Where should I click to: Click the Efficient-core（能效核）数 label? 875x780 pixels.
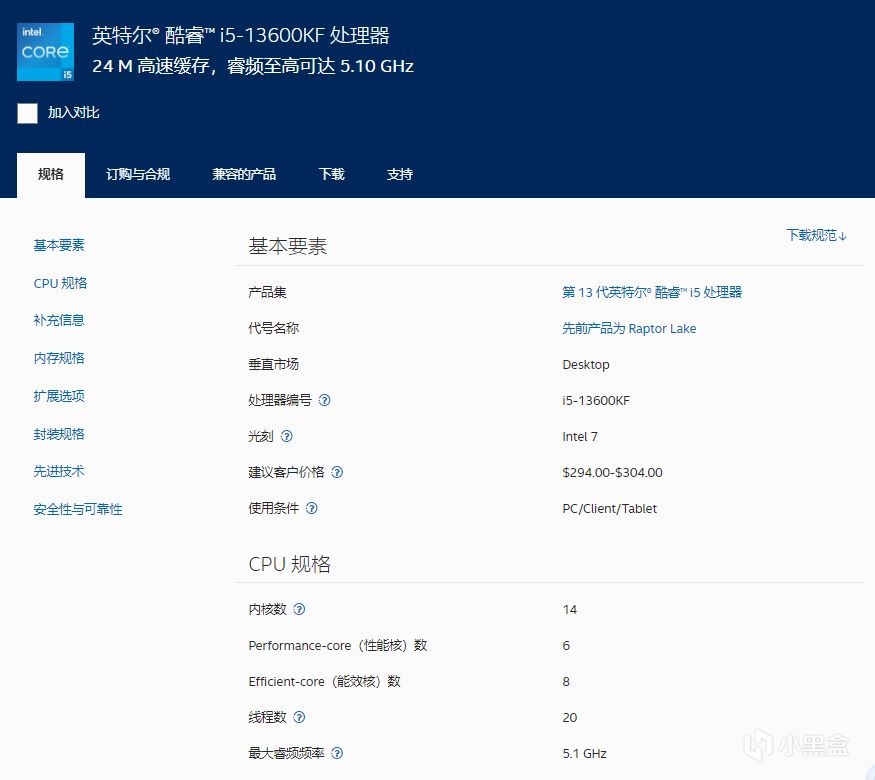tap(325, 682)
